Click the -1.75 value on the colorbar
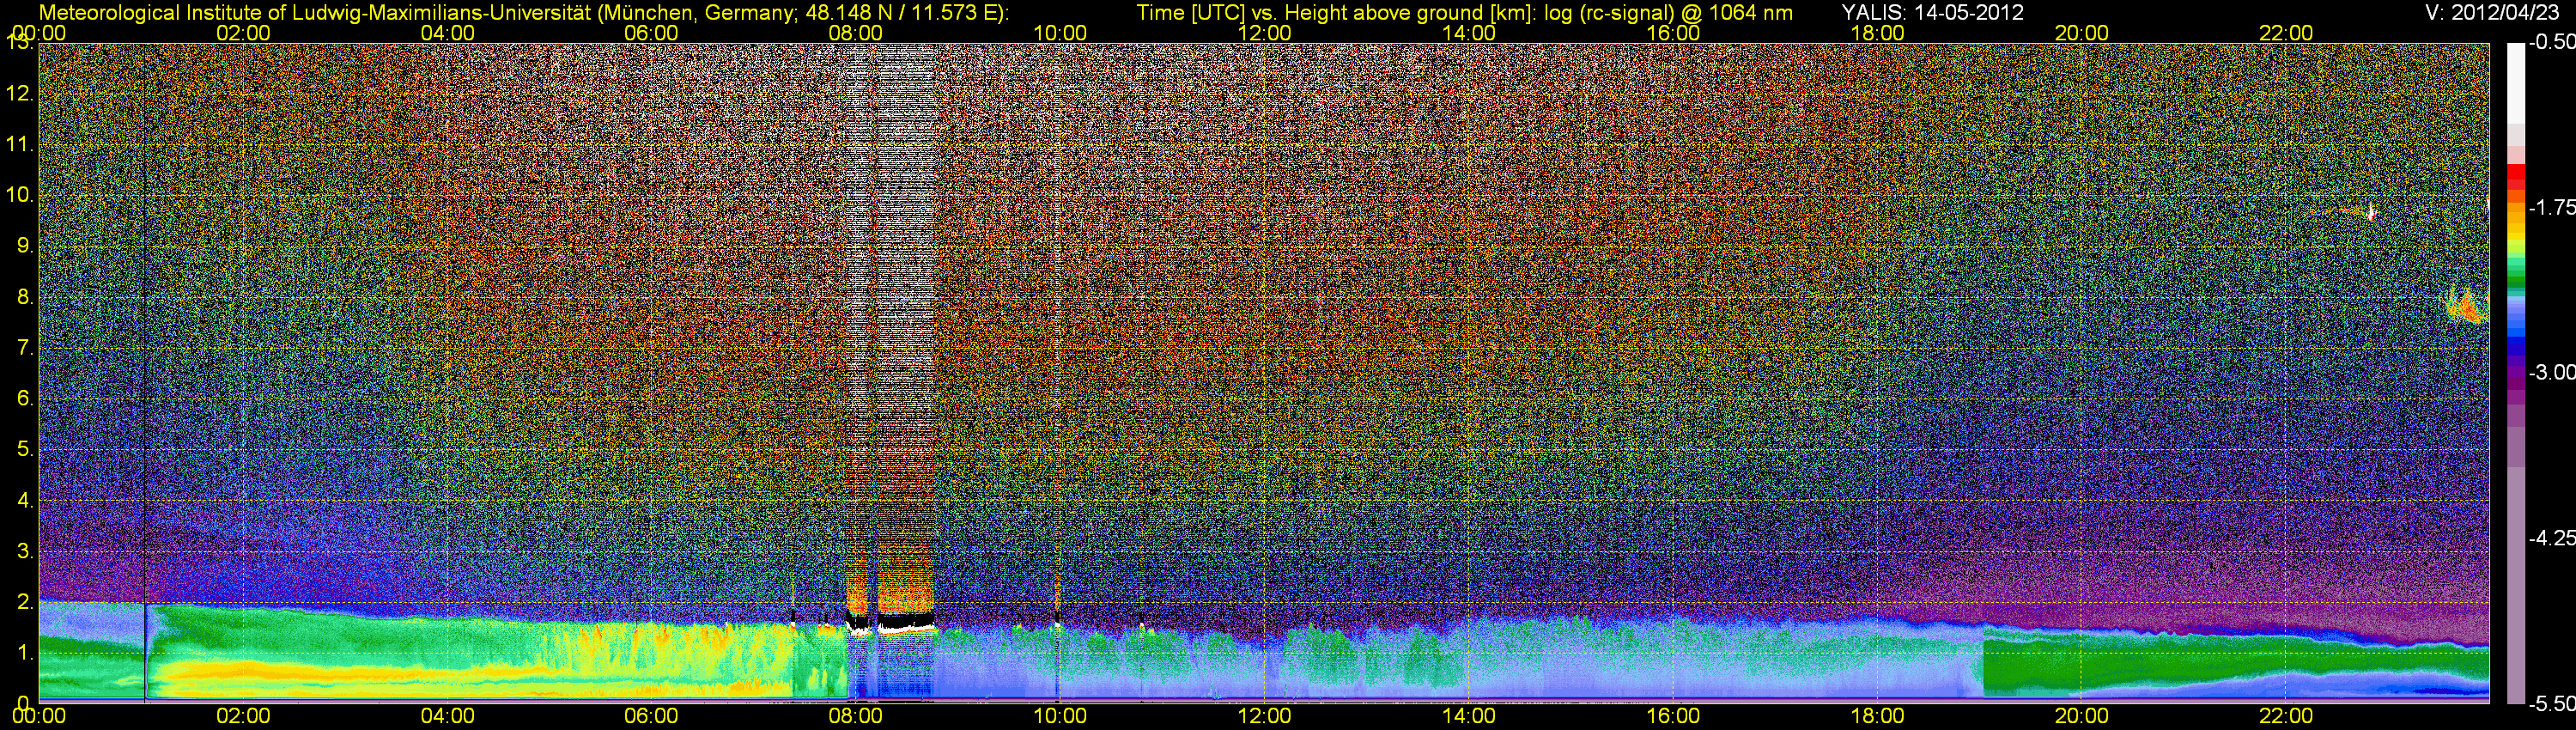This screenshot has width=2576, height=730. [x=2551, y=208]
